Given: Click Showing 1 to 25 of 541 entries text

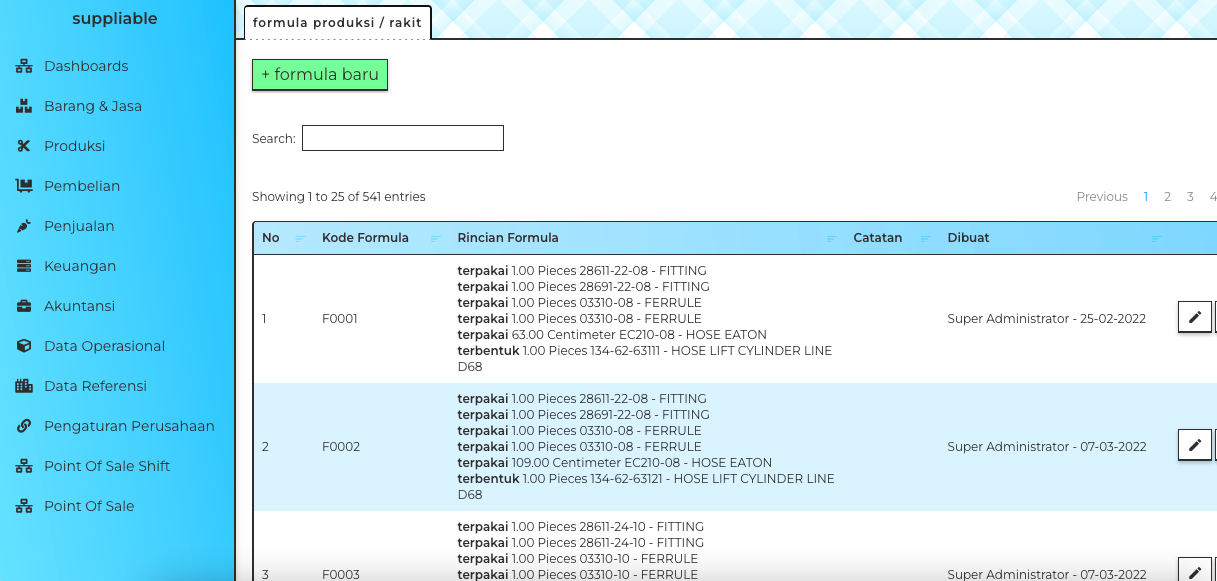Looking at the screenshot, I should pos(338,197).
